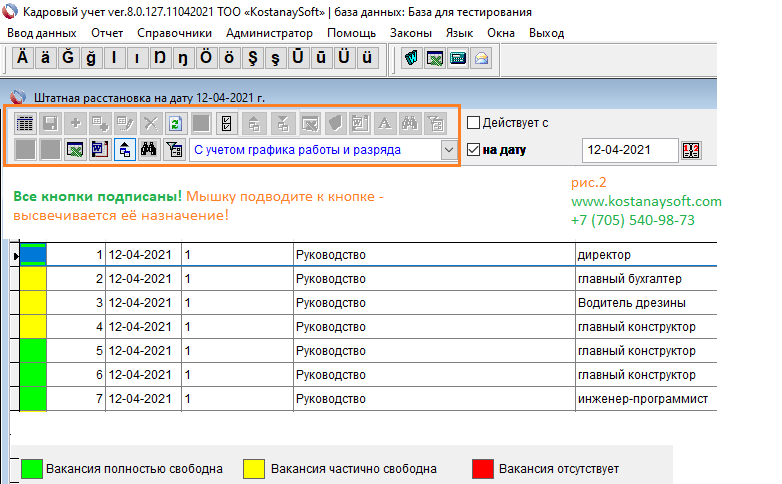This screenshot has width=782, height=484.
Task: Insert dotless lowercase ı character
Action: click(x=137, y=58)
